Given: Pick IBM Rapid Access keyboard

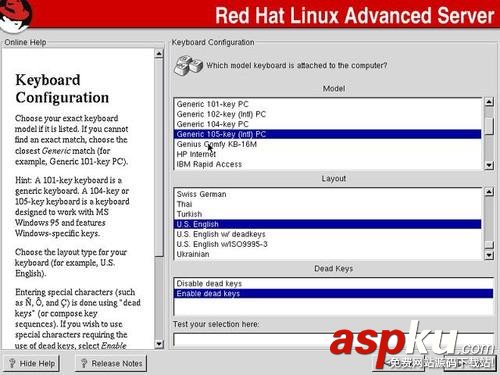Looking at the screenshot, I should [327, 164].
